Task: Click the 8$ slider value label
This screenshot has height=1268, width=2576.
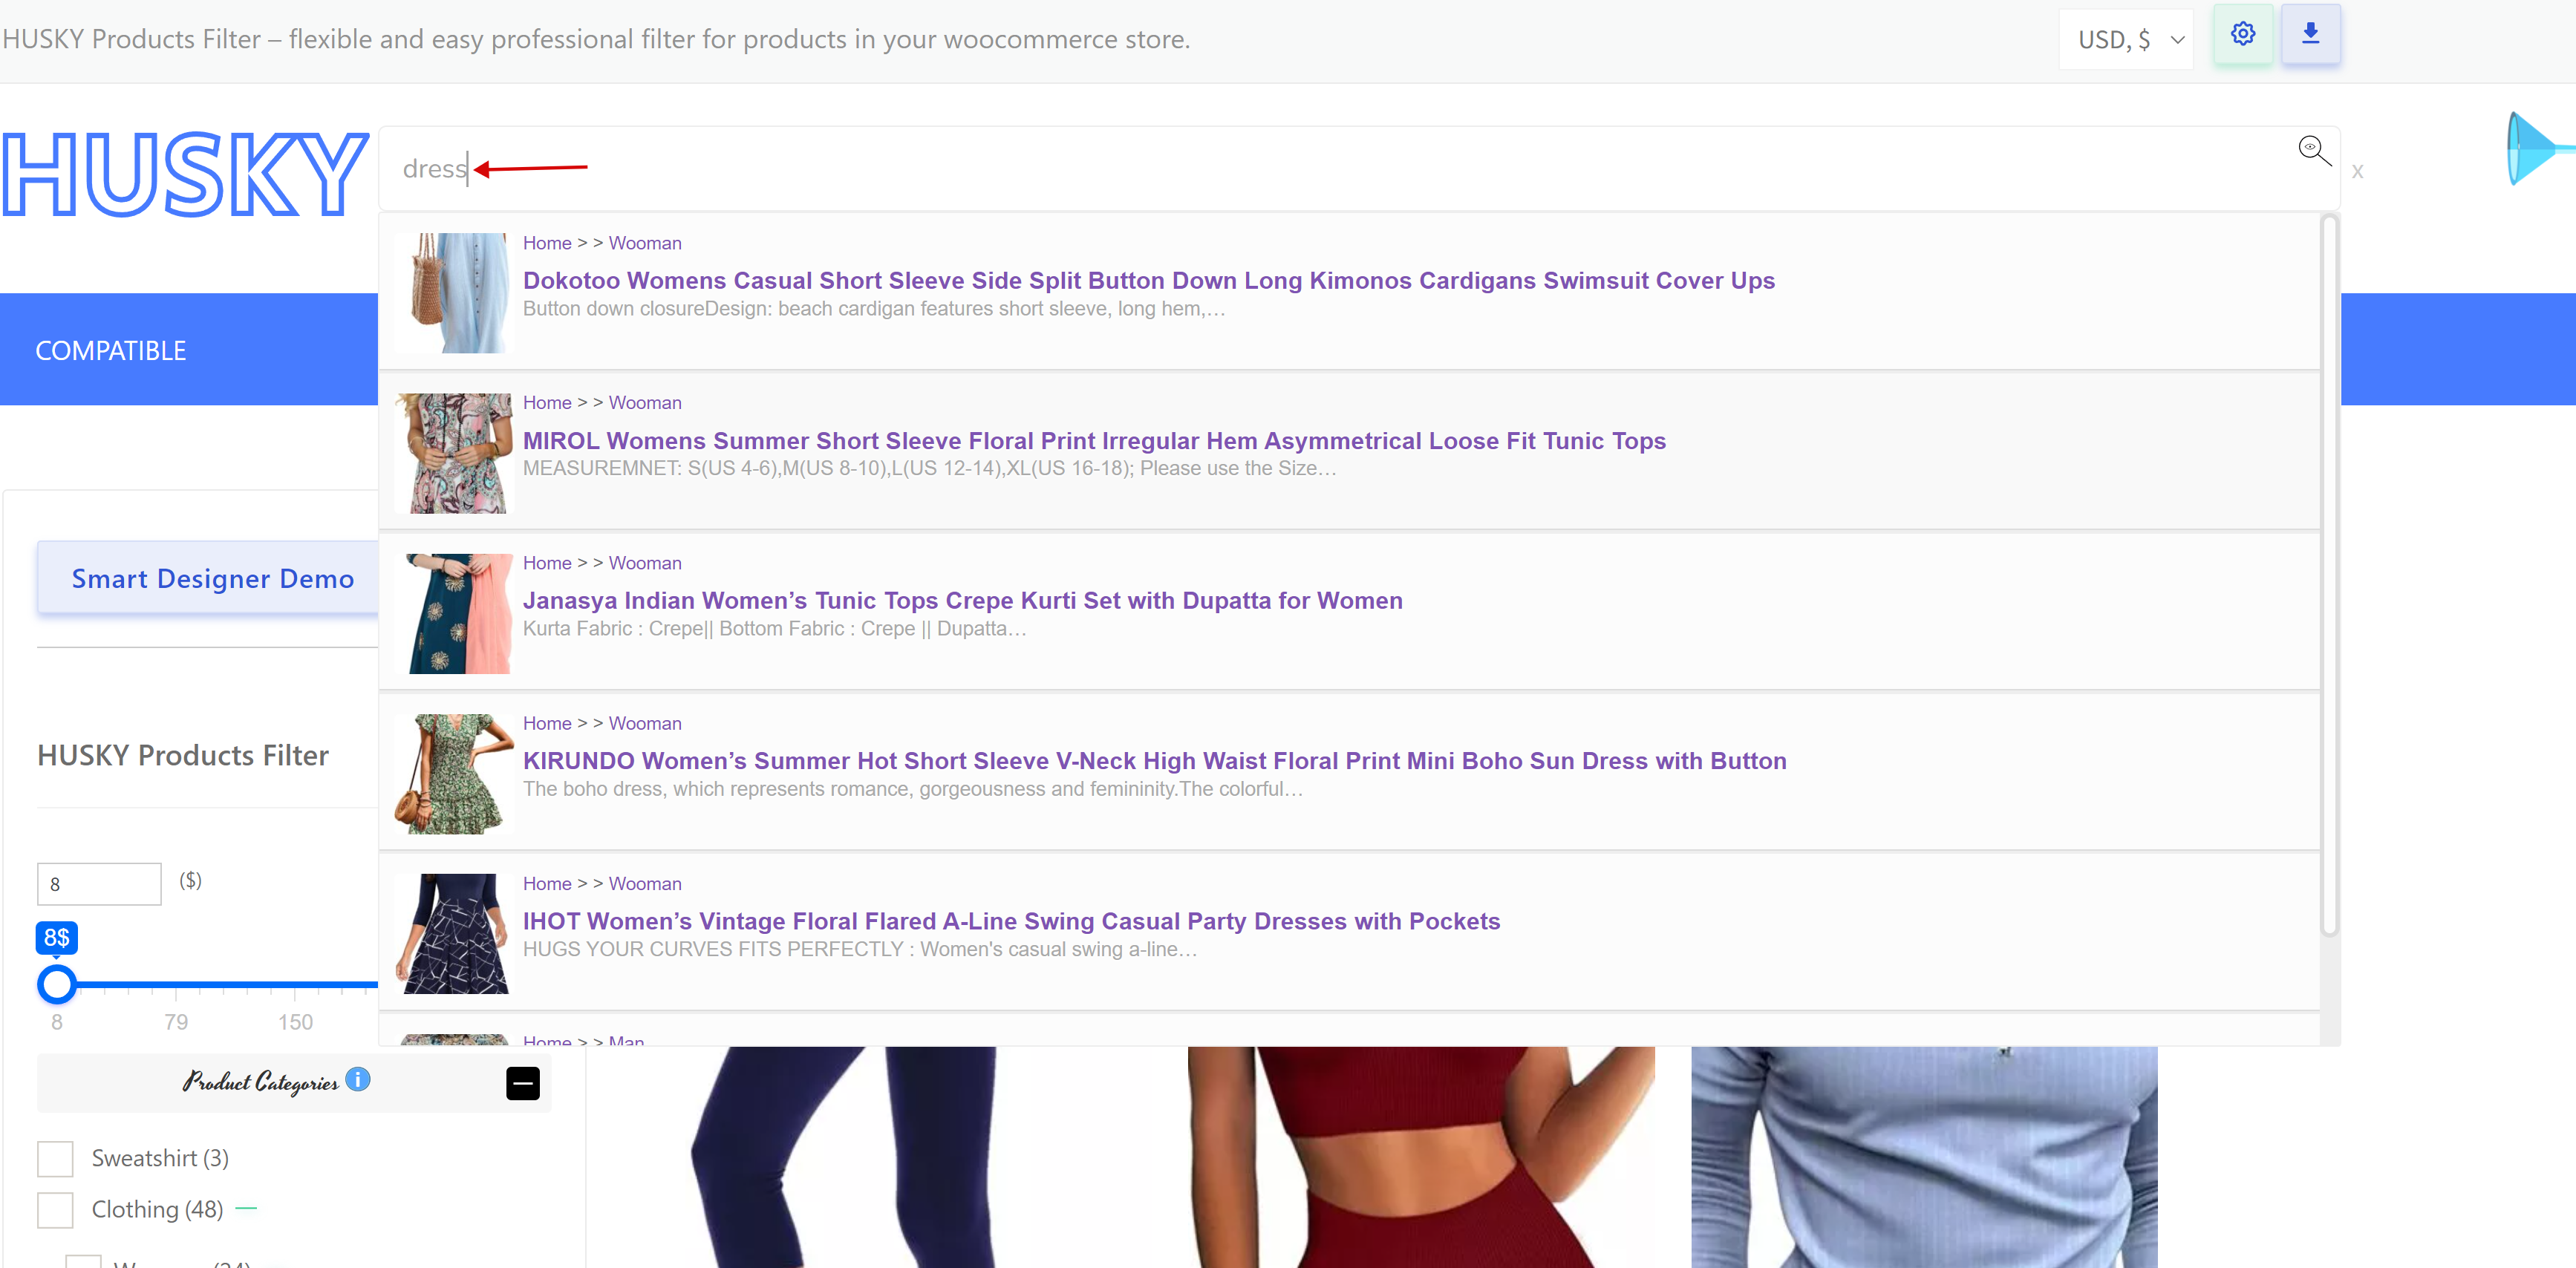Action: pyautogui.click(x=57, y=938)
